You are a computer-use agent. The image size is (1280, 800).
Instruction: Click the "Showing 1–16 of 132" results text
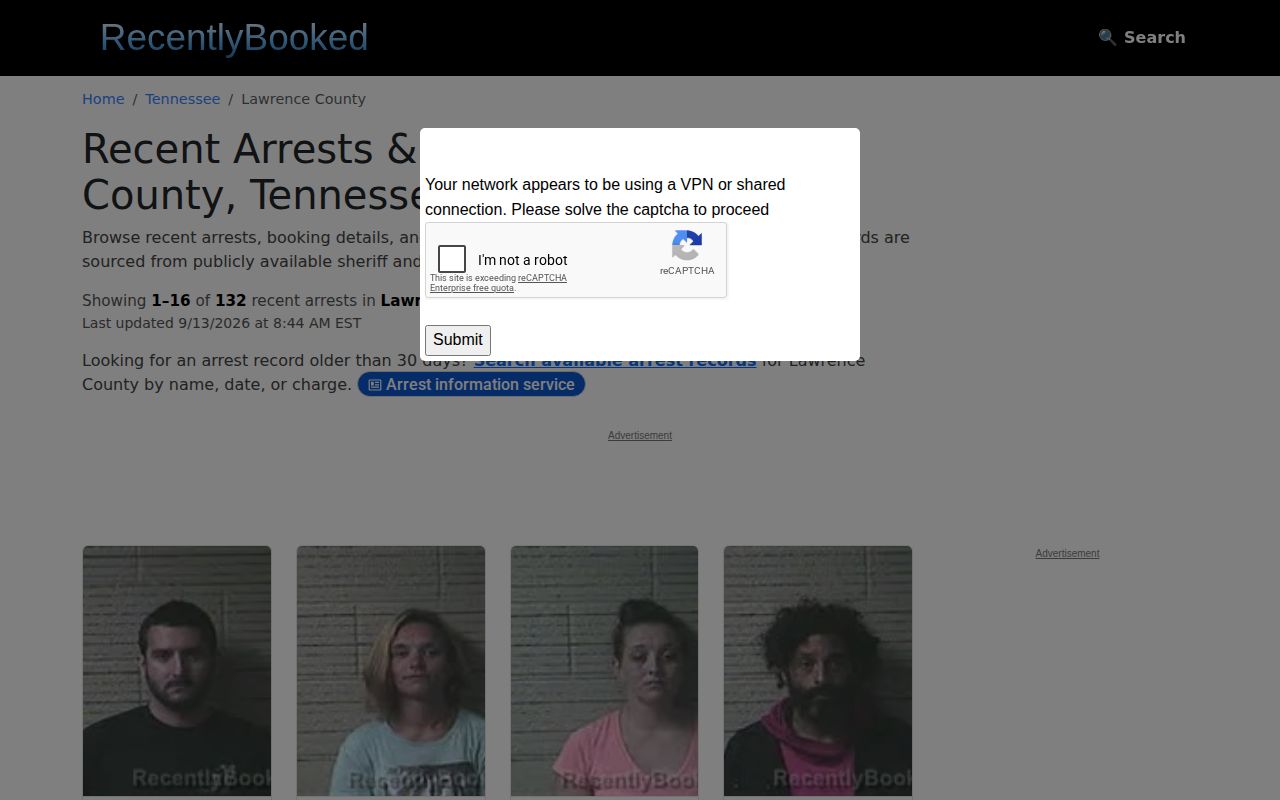click(164, 300)
